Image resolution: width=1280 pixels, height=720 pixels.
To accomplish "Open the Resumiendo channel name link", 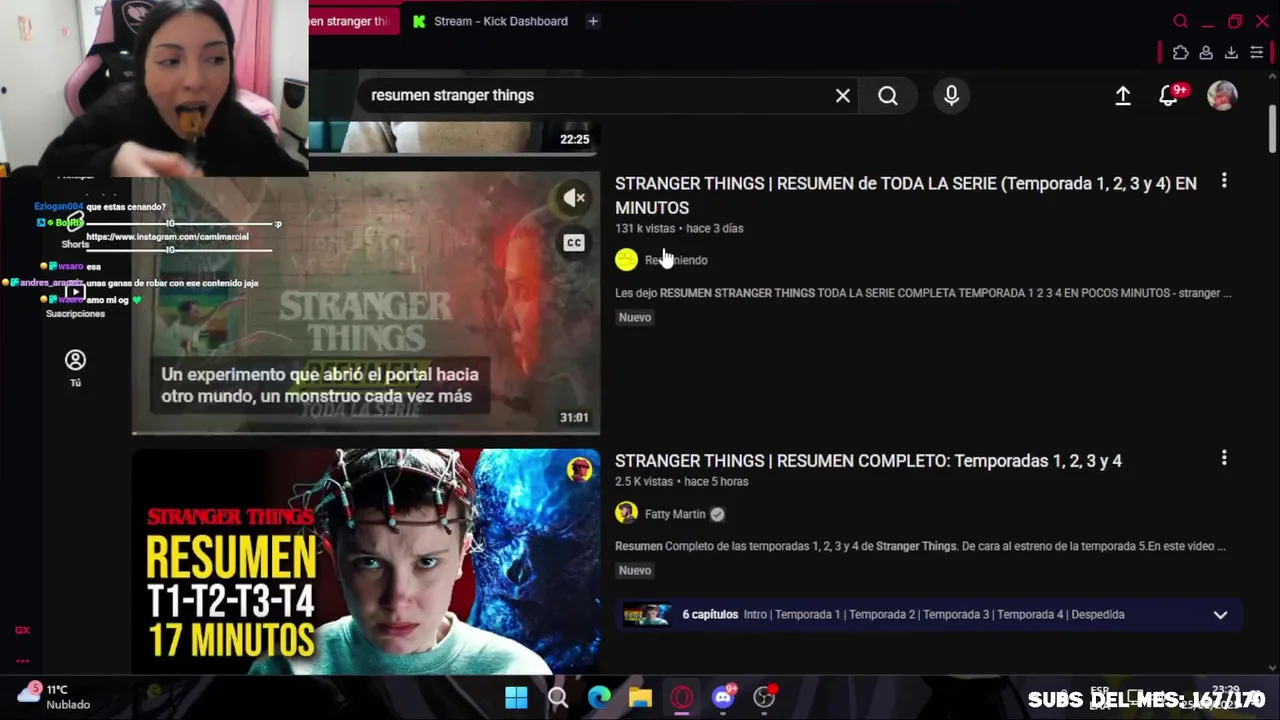I will click(x=676, y=260).
